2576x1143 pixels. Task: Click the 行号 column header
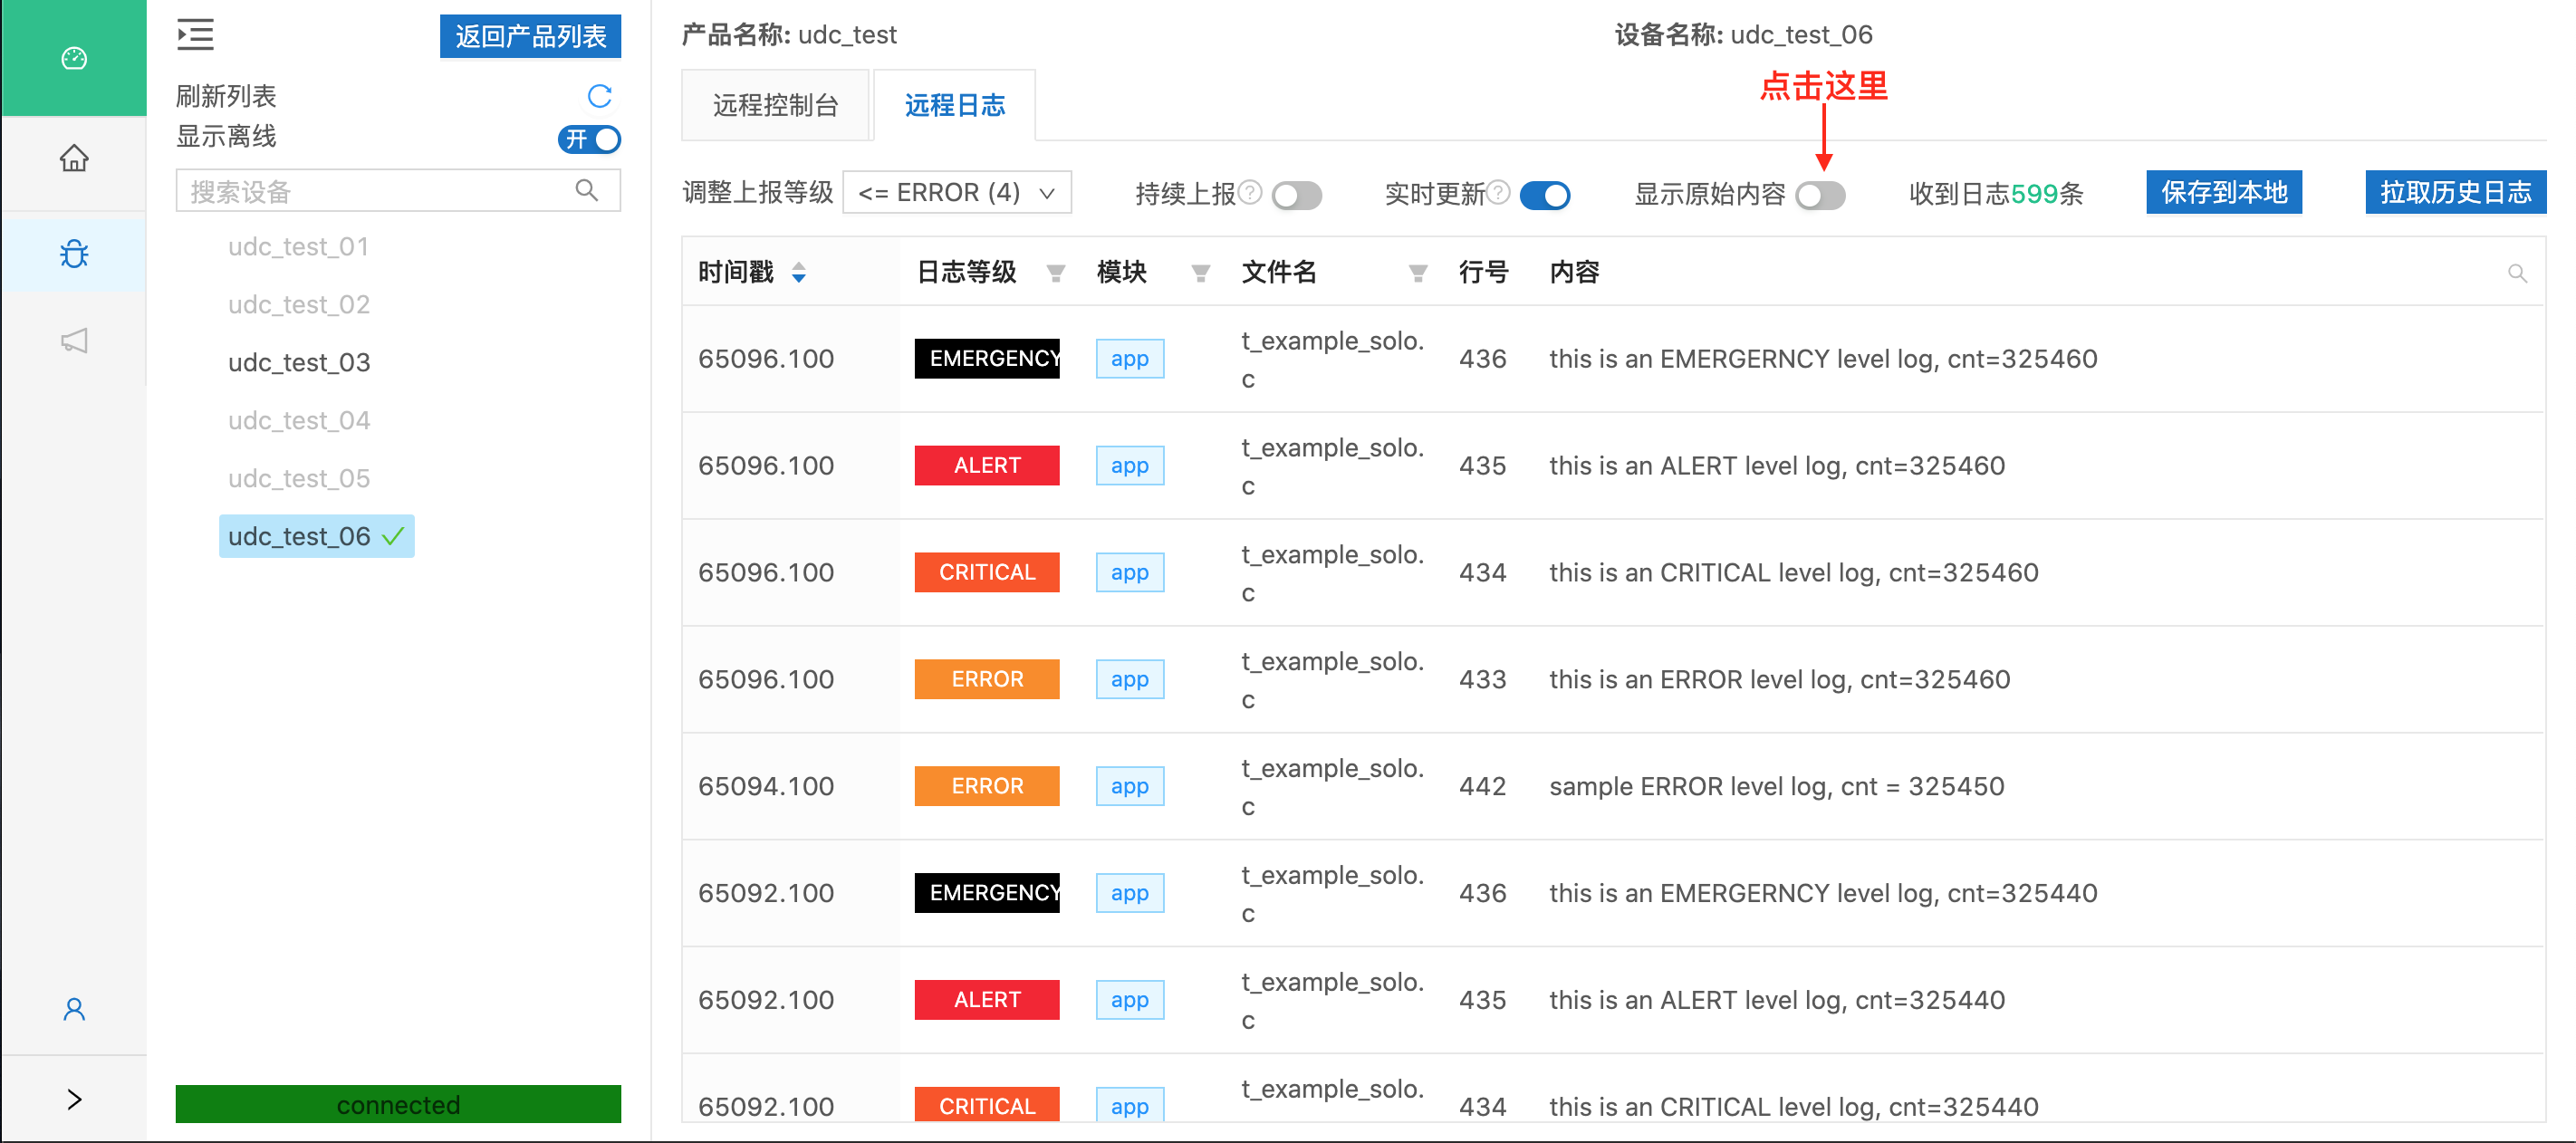(x=1483, y=272)
